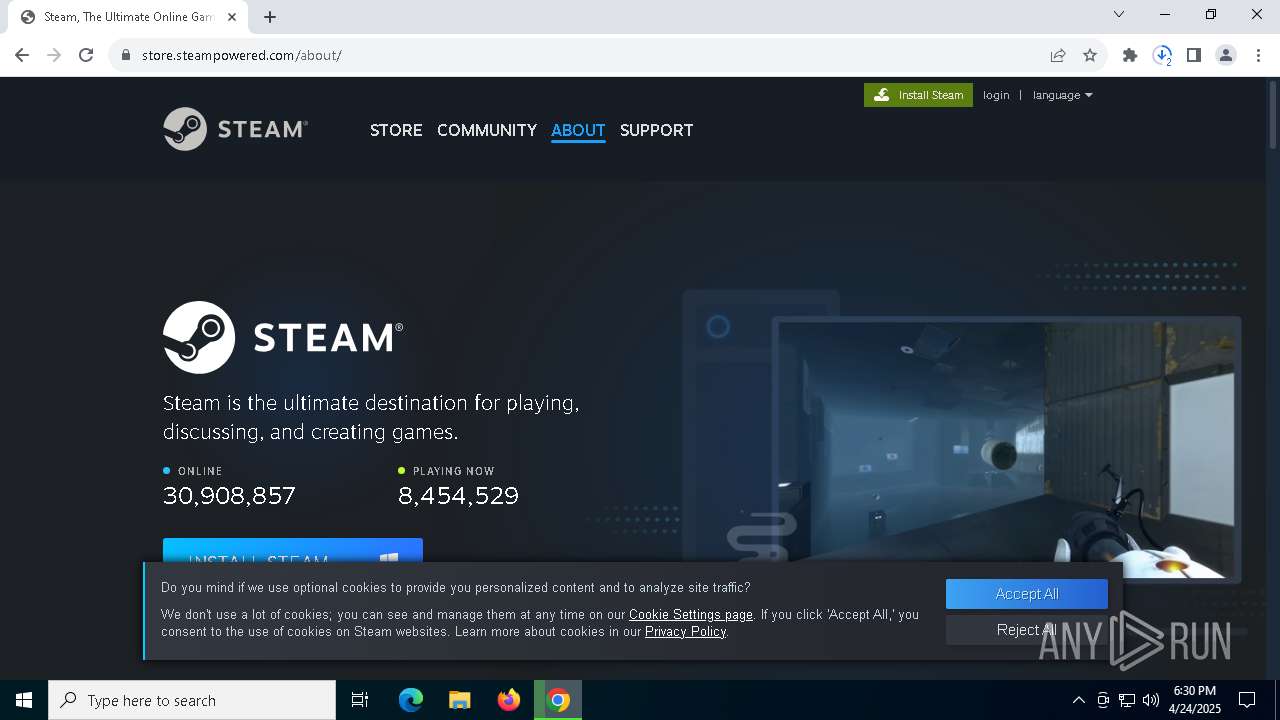Open the Windows Start menu
This screenshot has width=1280, height=720.
[24, 700]
